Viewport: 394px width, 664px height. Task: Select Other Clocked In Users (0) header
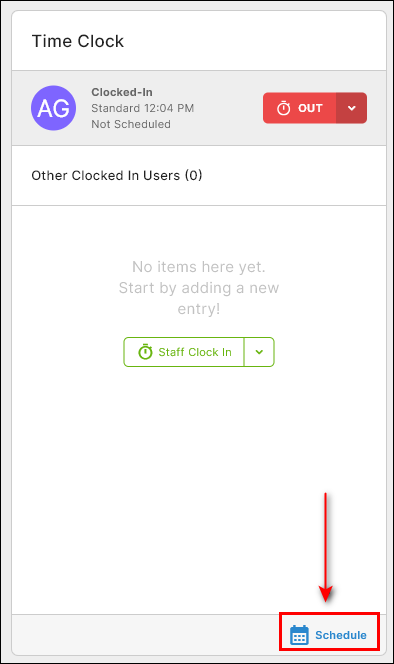click(x=117, y=175)
